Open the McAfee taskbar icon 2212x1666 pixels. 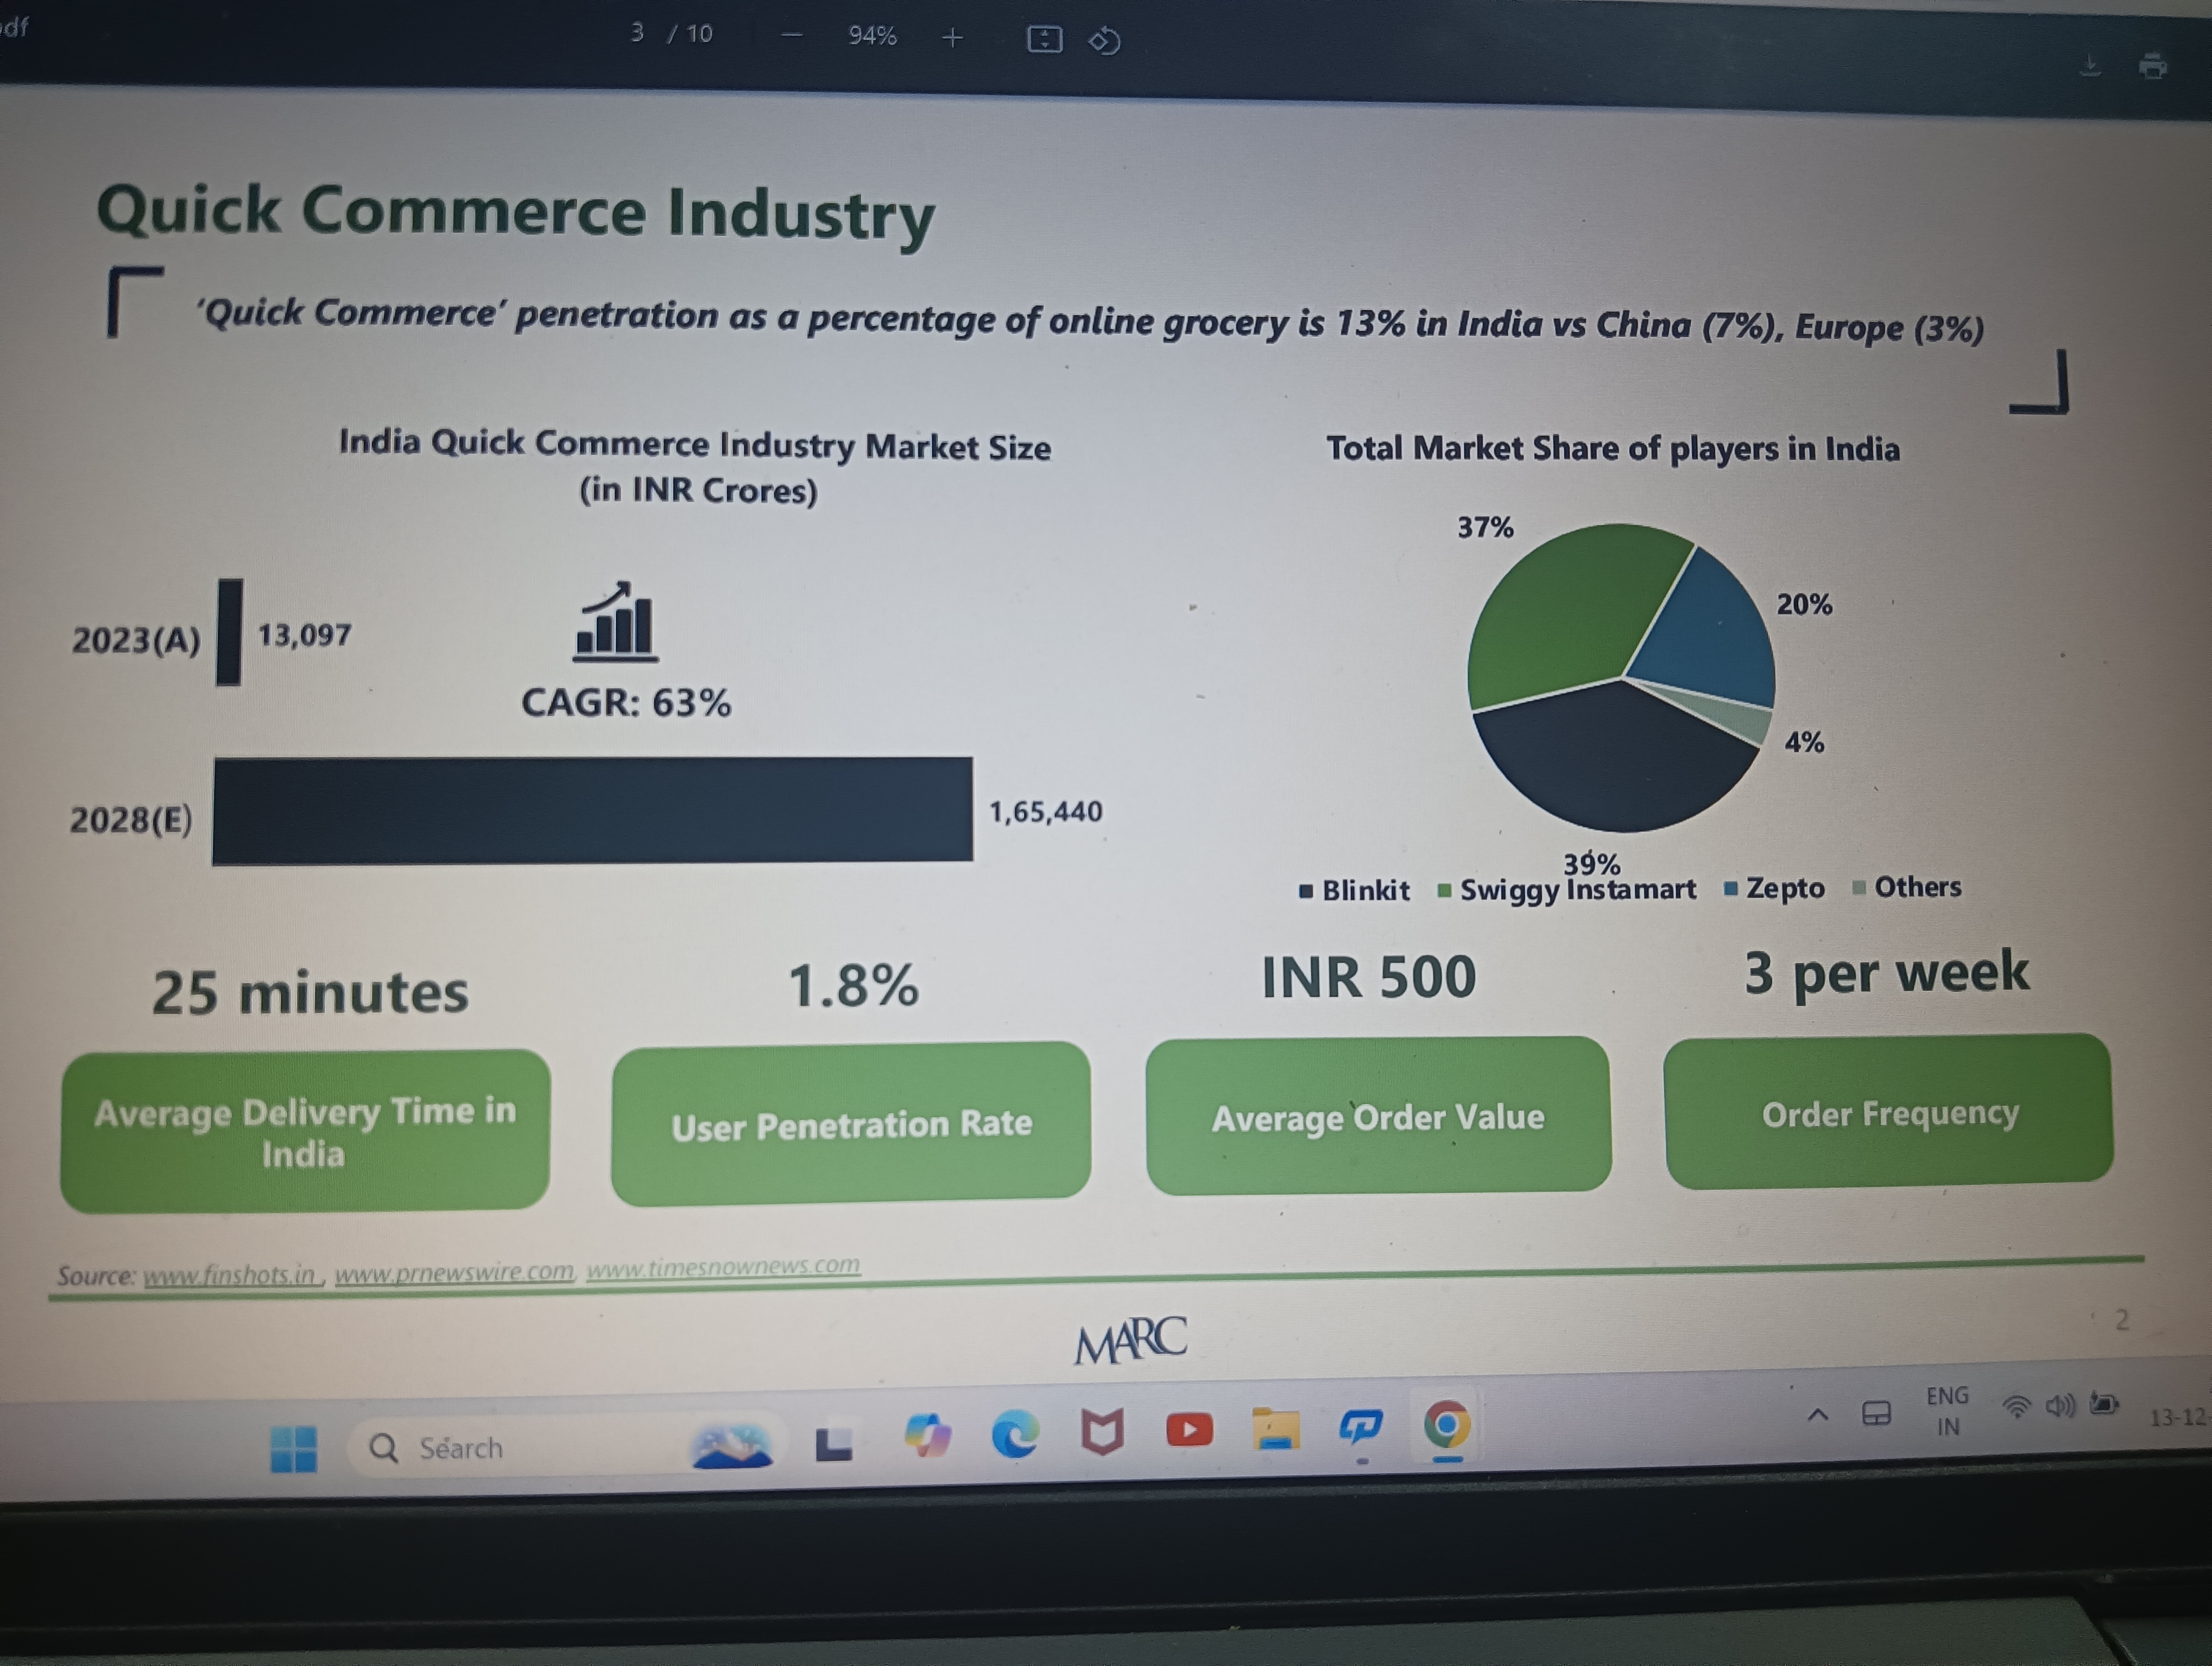pos(1102,1432)
